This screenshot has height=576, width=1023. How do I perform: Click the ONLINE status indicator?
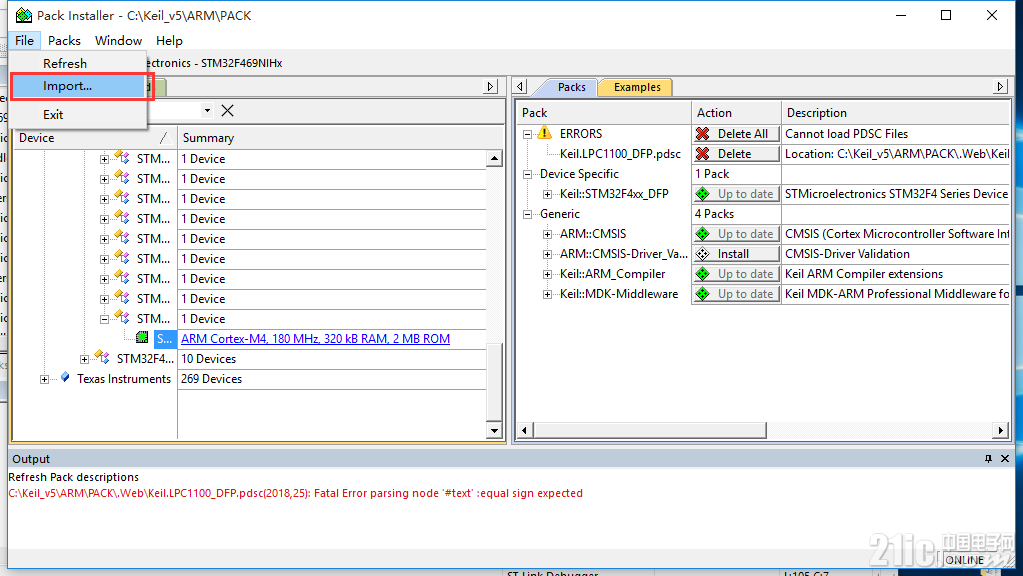(964, 560)
